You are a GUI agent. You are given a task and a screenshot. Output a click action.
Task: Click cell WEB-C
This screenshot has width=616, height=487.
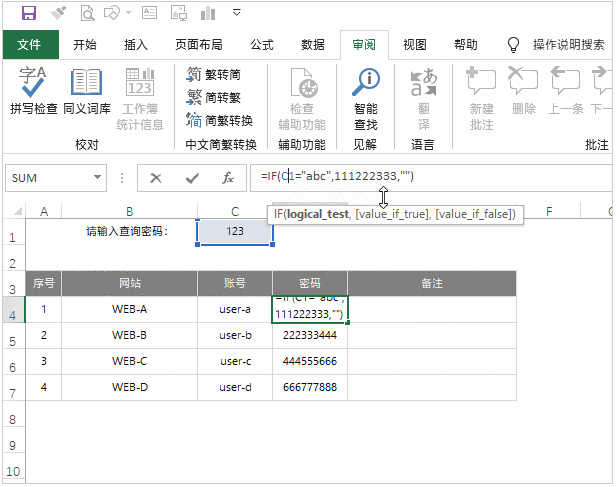[x=130, y=361]
